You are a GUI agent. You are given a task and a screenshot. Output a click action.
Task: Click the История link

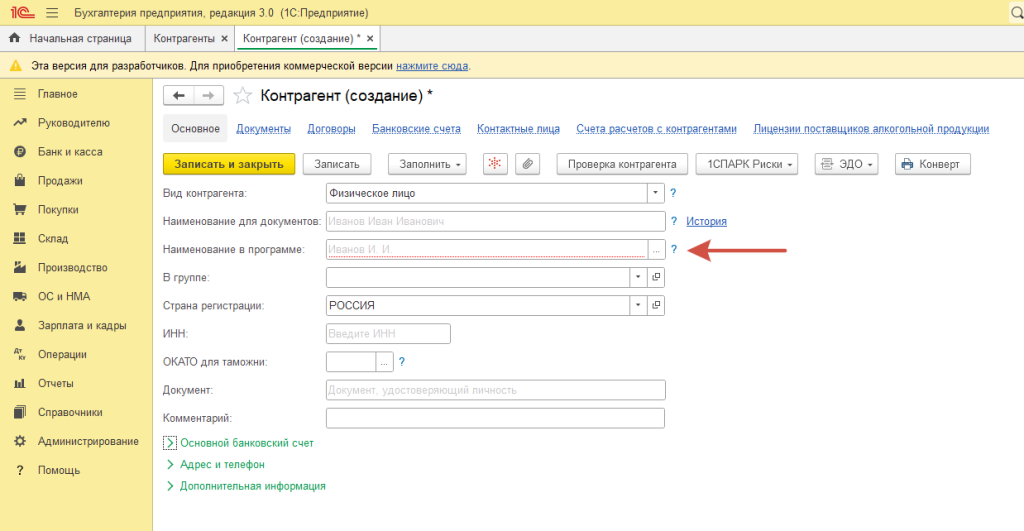click(x=706, y=221)
